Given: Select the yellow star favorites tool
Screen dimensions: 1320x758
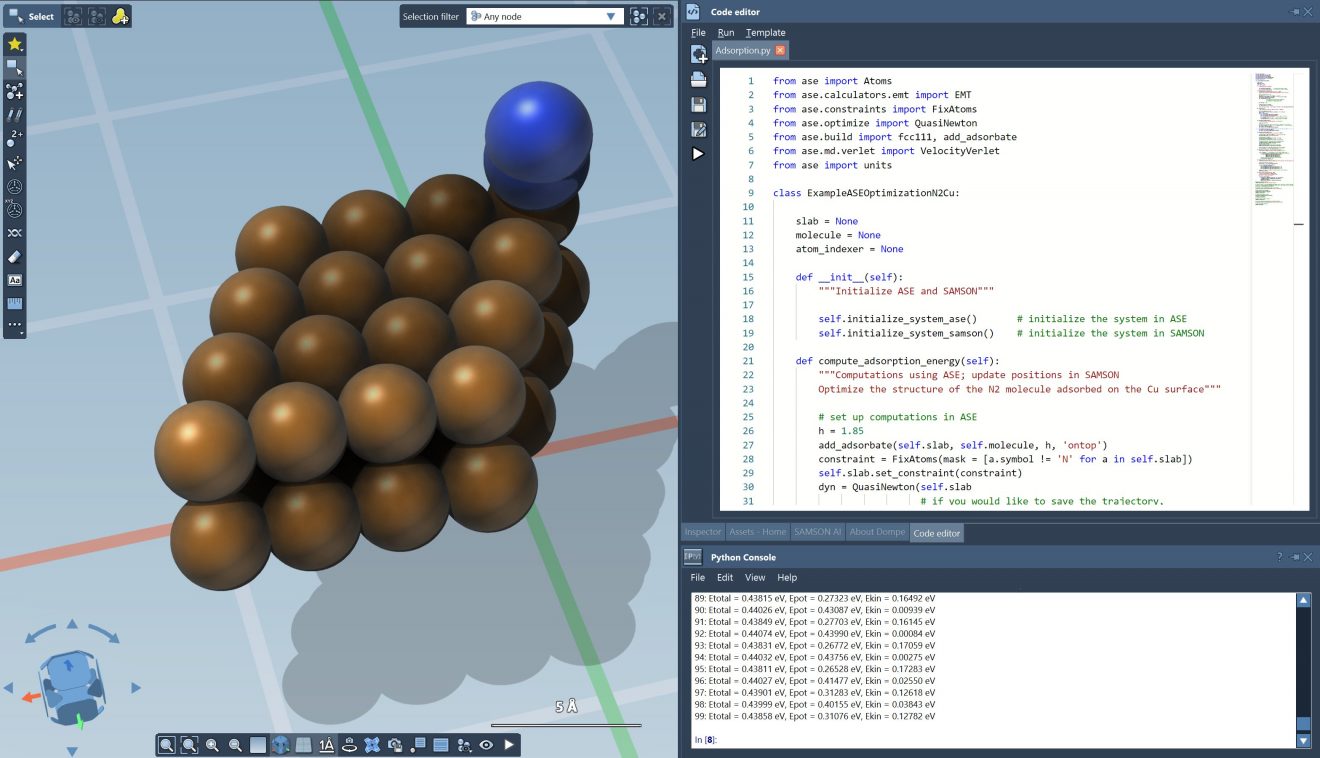Looking at the screenshot, I should (15, 44).
